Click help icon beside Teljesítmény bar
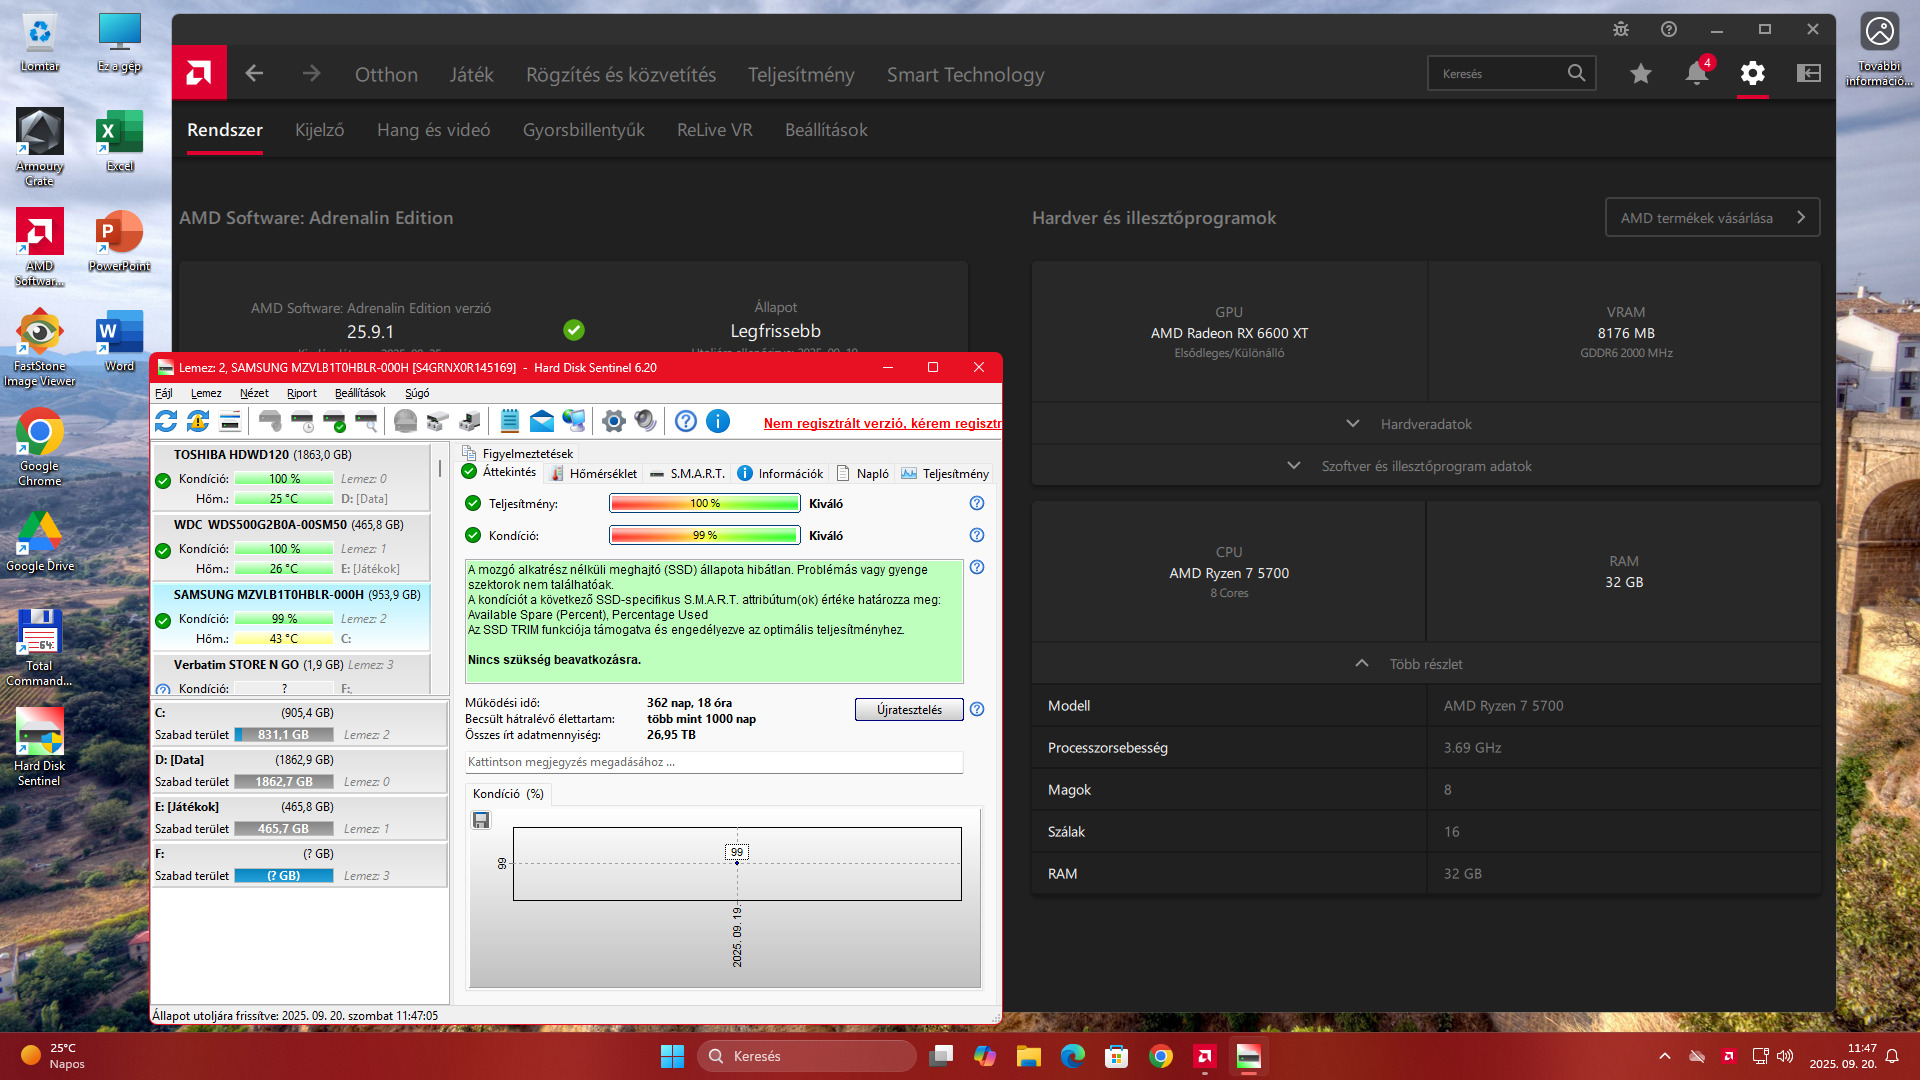The image size is (1920, 1080). point(977,503)
